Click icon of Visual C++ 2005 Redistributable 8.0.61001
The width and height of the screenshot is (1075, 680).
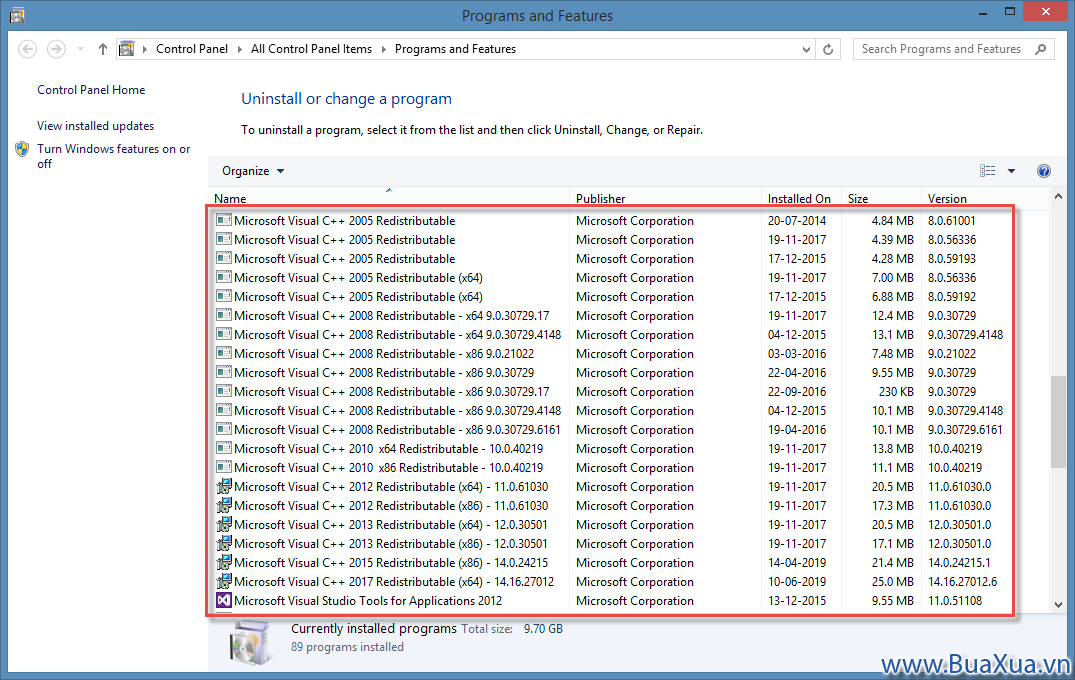click(x=224, y=220)
